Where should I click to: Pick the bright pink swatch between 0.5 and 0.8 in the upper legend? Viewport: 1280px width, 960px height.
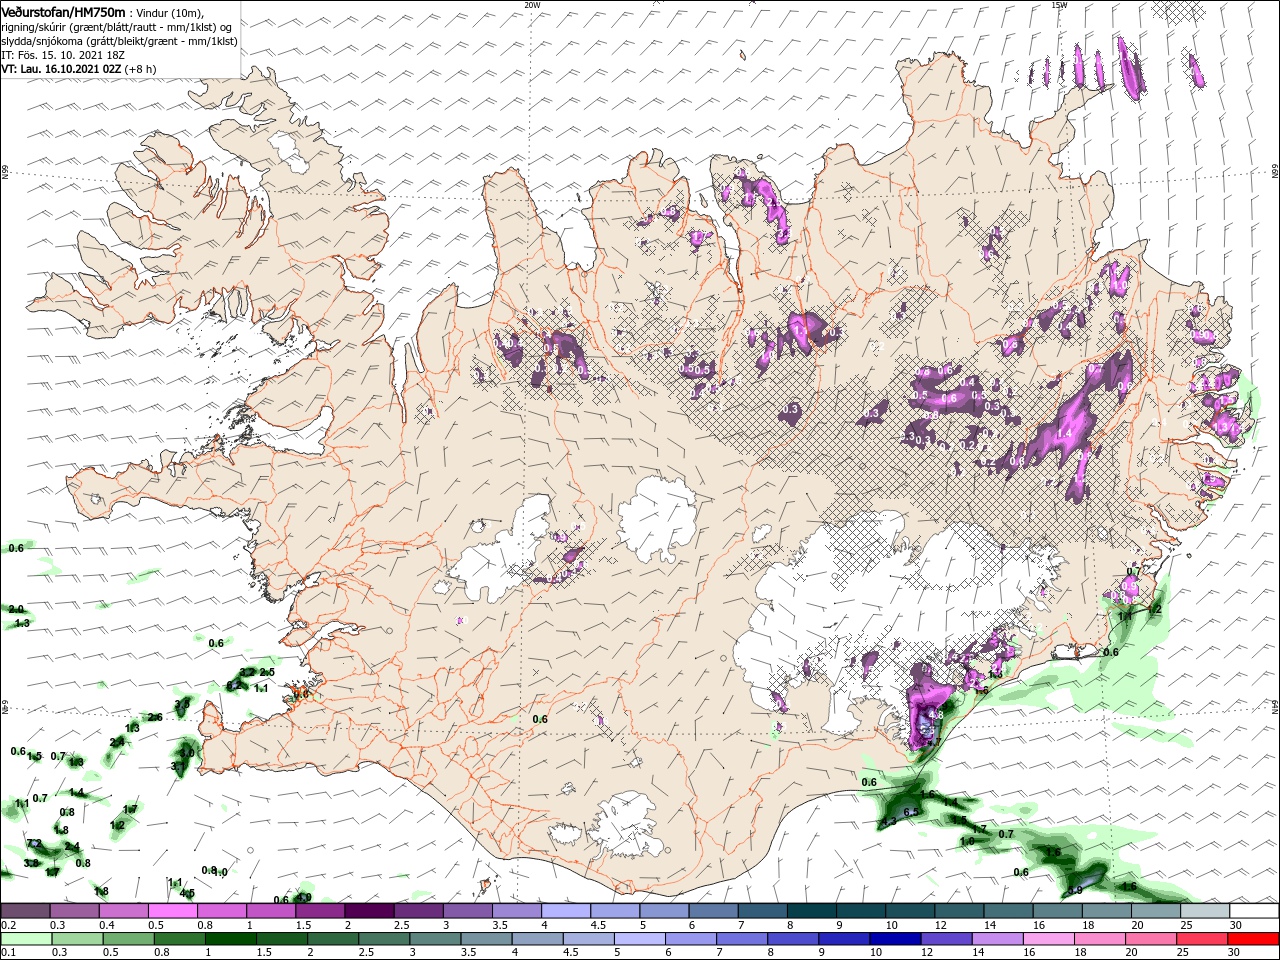pos(173,911)
